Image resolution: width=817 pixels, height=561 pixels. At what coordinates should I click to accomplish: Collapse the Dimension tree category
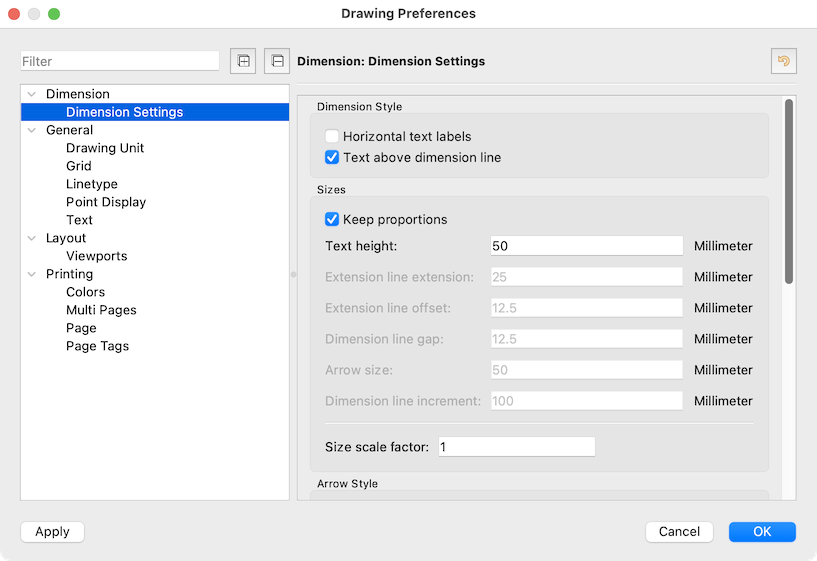tap(32, 94)
